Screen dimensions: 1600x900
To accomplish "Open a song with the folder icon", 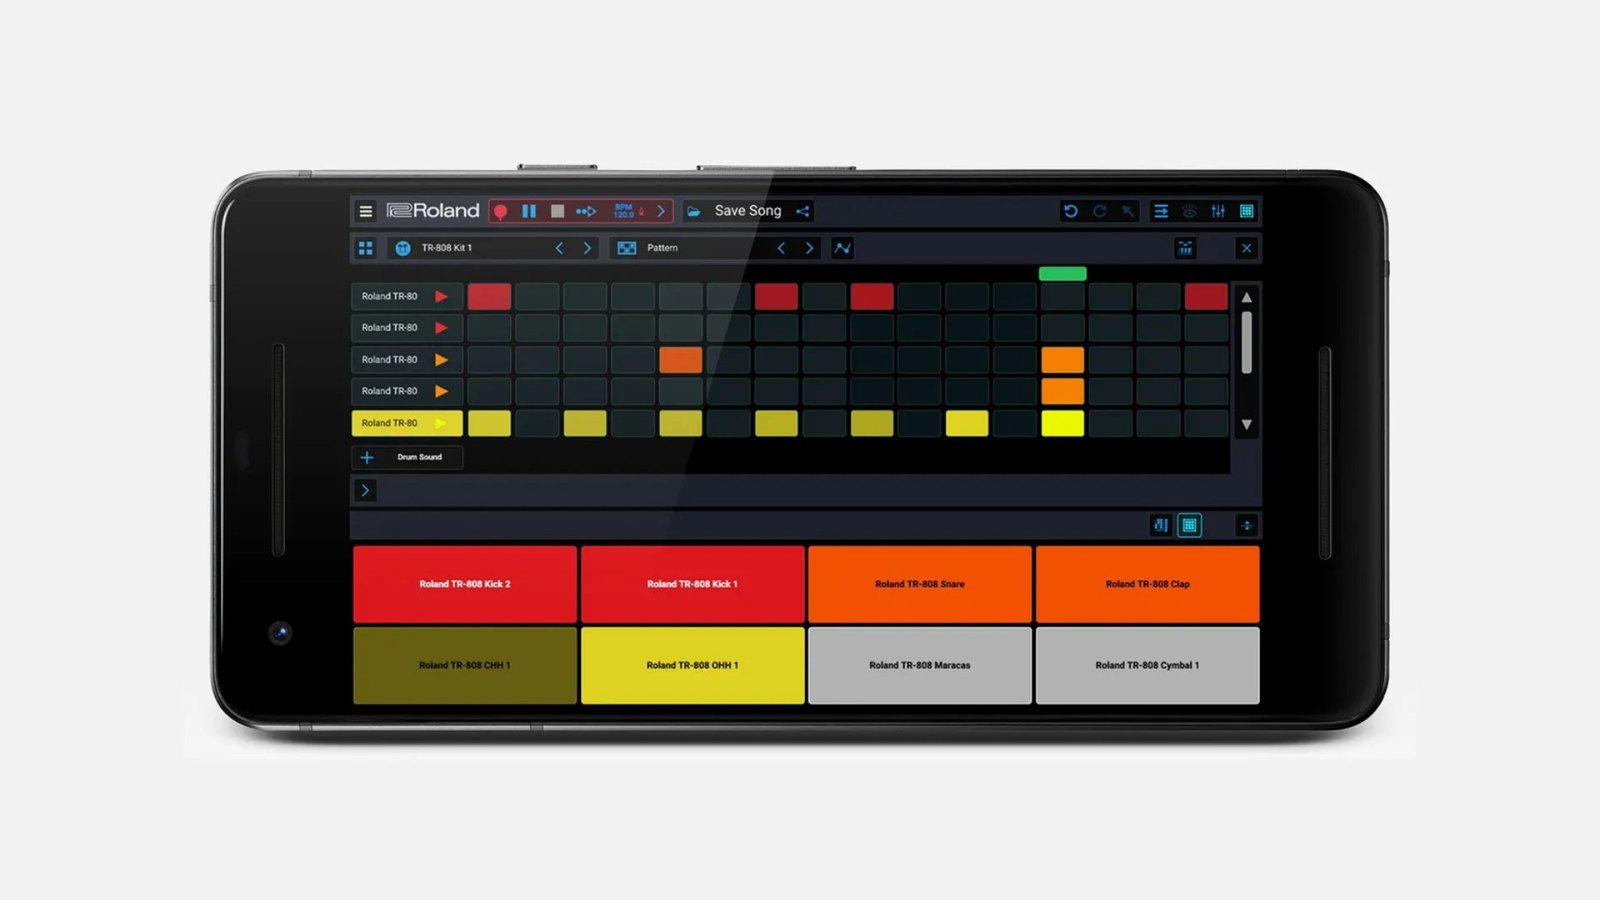I will 694,211.
